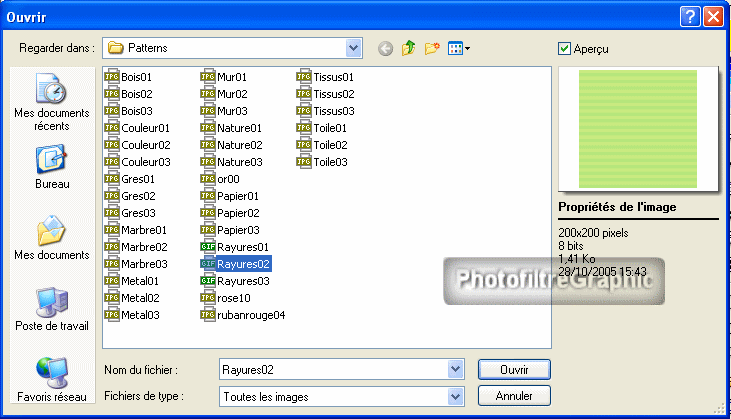Toggle the Aperçu checkbox

565,48
